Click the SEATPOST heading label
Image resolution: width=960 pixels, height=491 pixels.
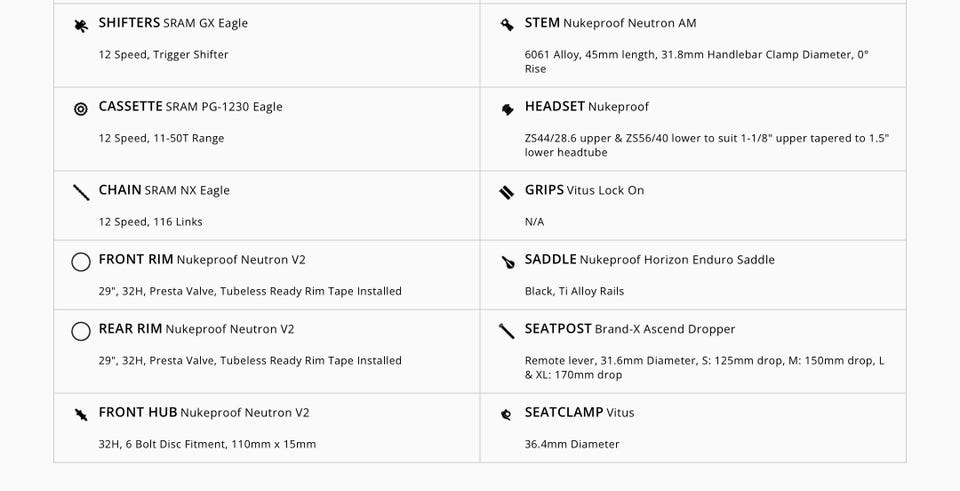coord(558,329)
